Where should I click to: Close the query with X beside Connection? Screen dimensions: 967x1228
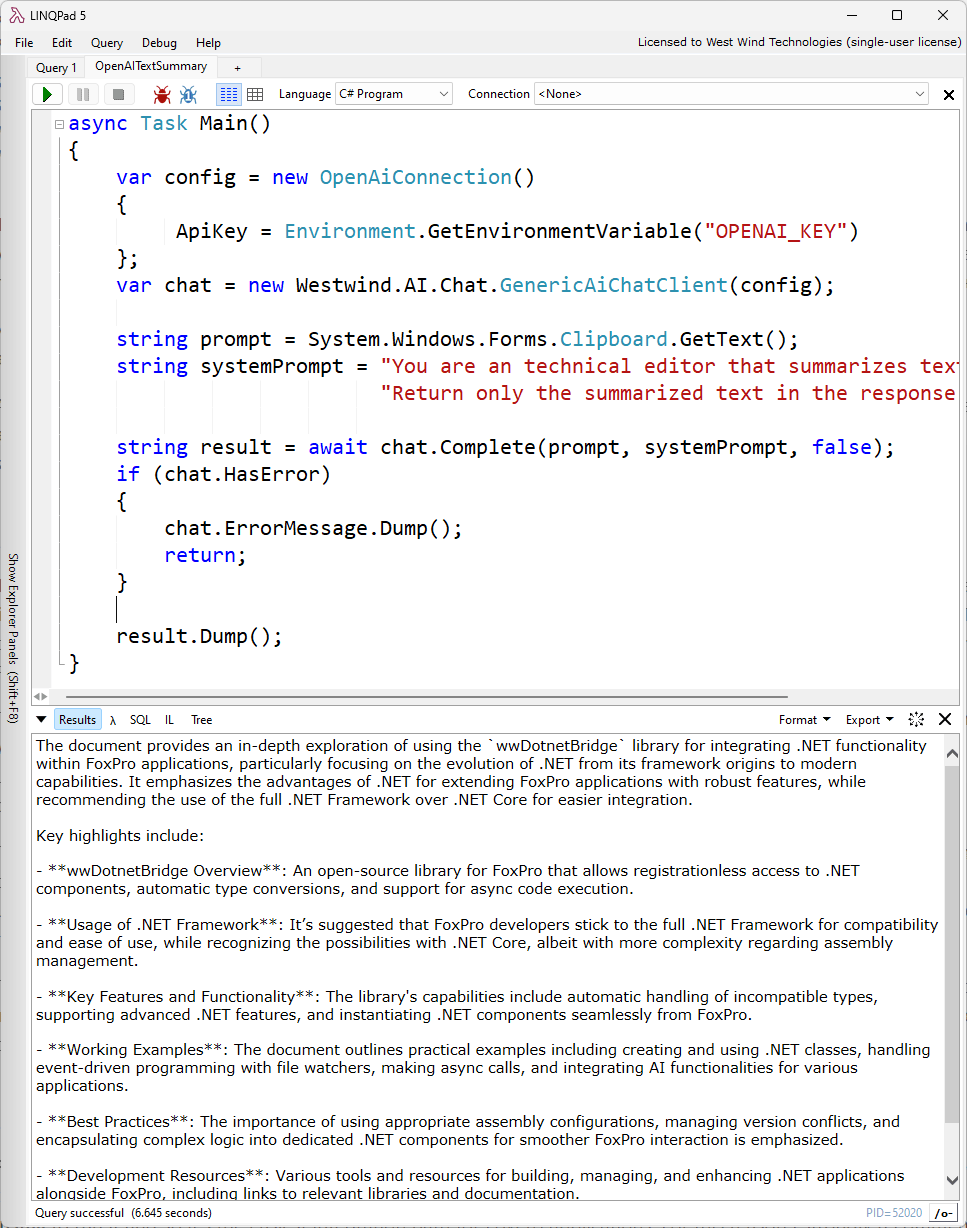coord(949,95)
